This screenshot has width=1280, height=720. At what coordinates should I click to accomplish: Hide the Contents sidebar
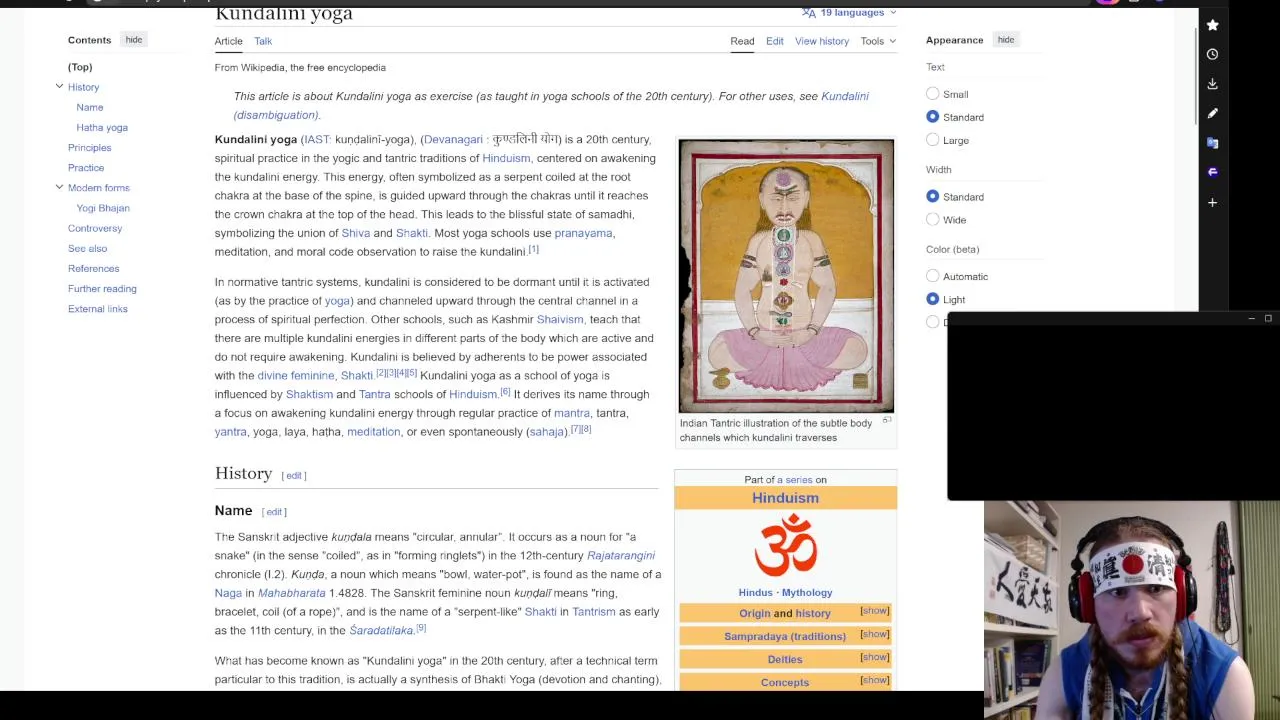click(133, 40)
